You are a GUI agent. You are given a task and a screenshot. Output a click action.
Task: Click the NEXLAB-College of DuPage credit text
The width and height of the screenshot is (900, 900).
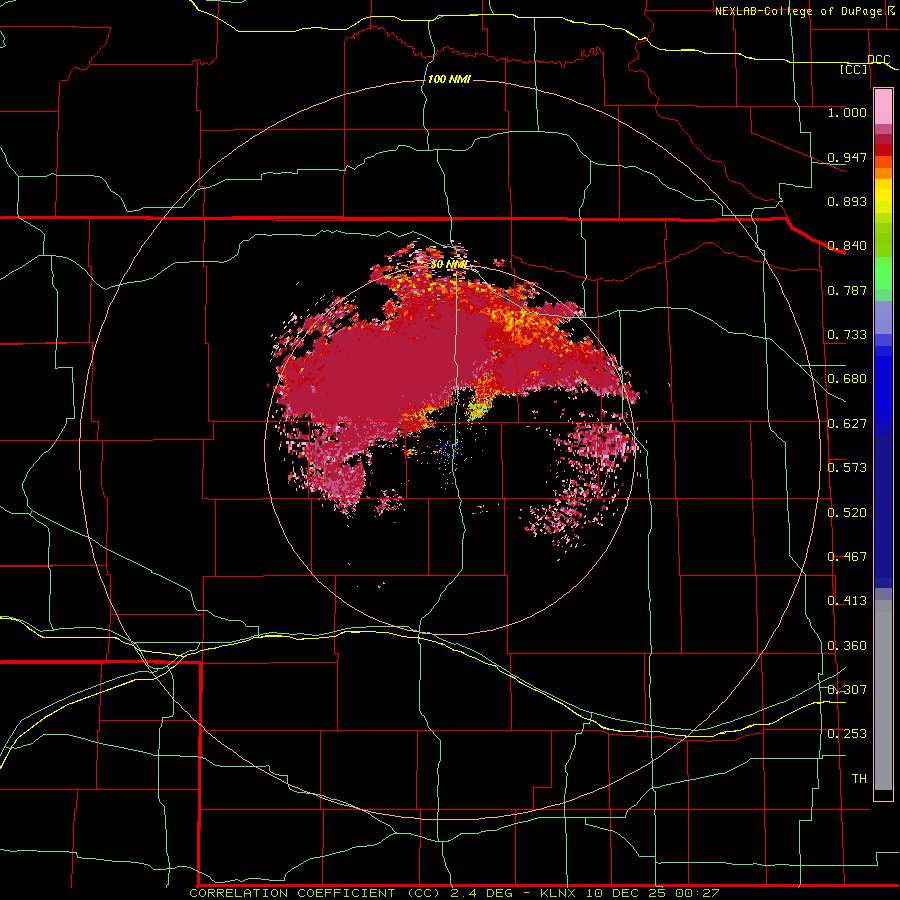pos(798,11)
